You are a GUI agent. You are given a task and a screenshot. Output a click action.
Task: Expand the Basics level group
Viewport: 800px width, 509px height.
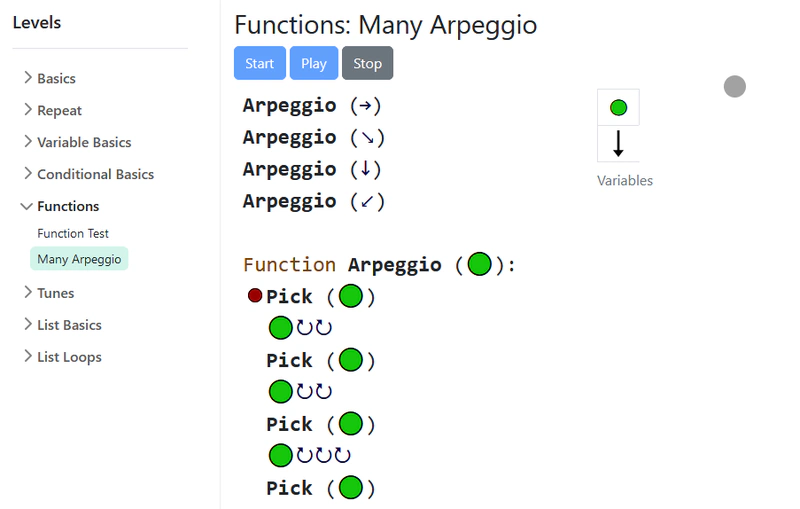click(x=49, y=78)
